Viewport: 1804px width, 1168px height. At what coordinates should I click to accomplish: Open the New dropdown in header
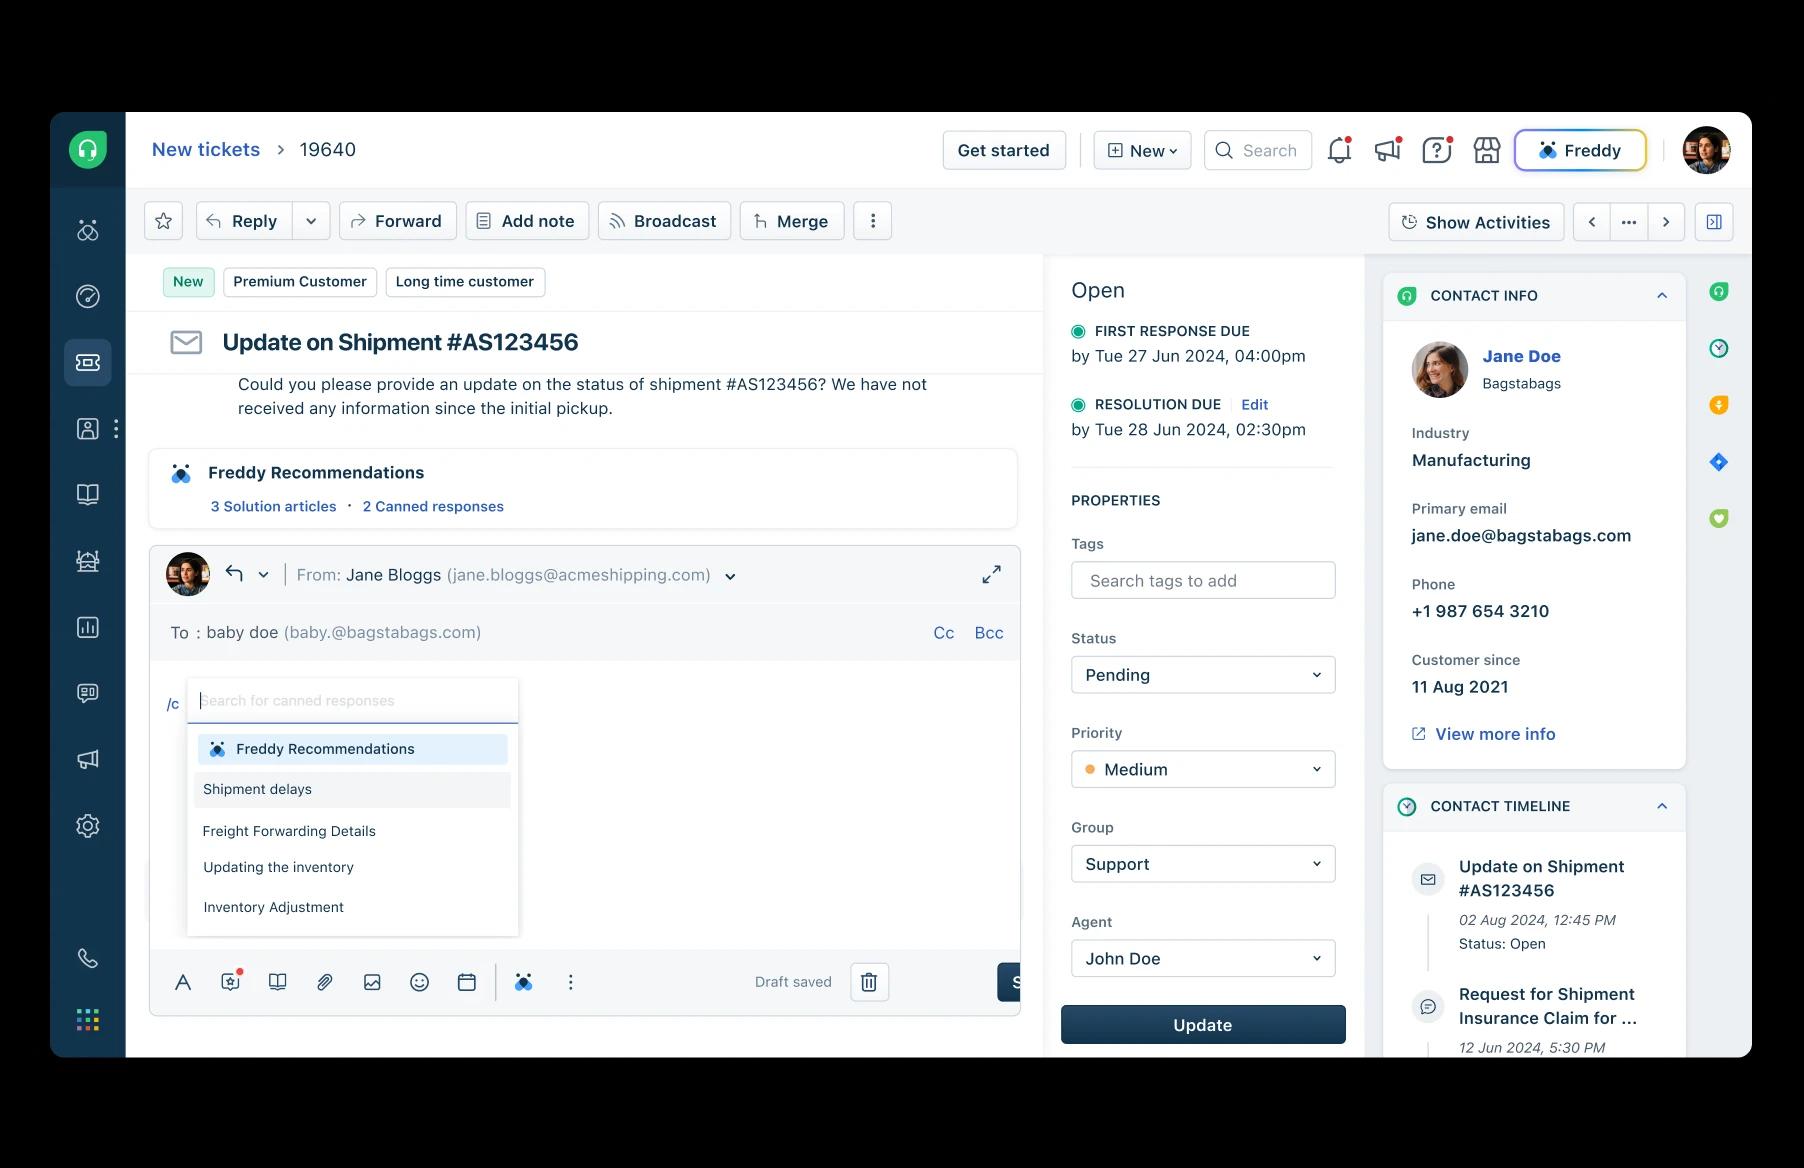(x=1142, y=150)
